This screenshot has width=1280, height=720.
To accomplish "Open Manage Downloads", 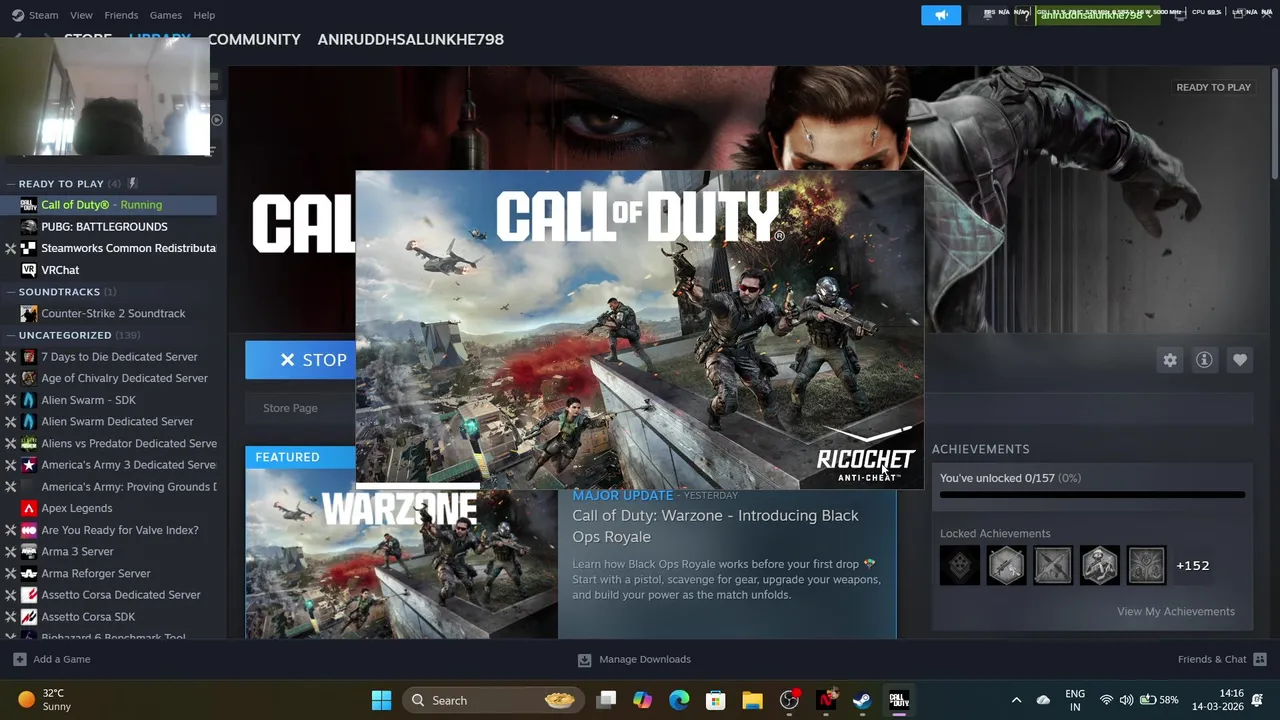I will tap(634, 659).
